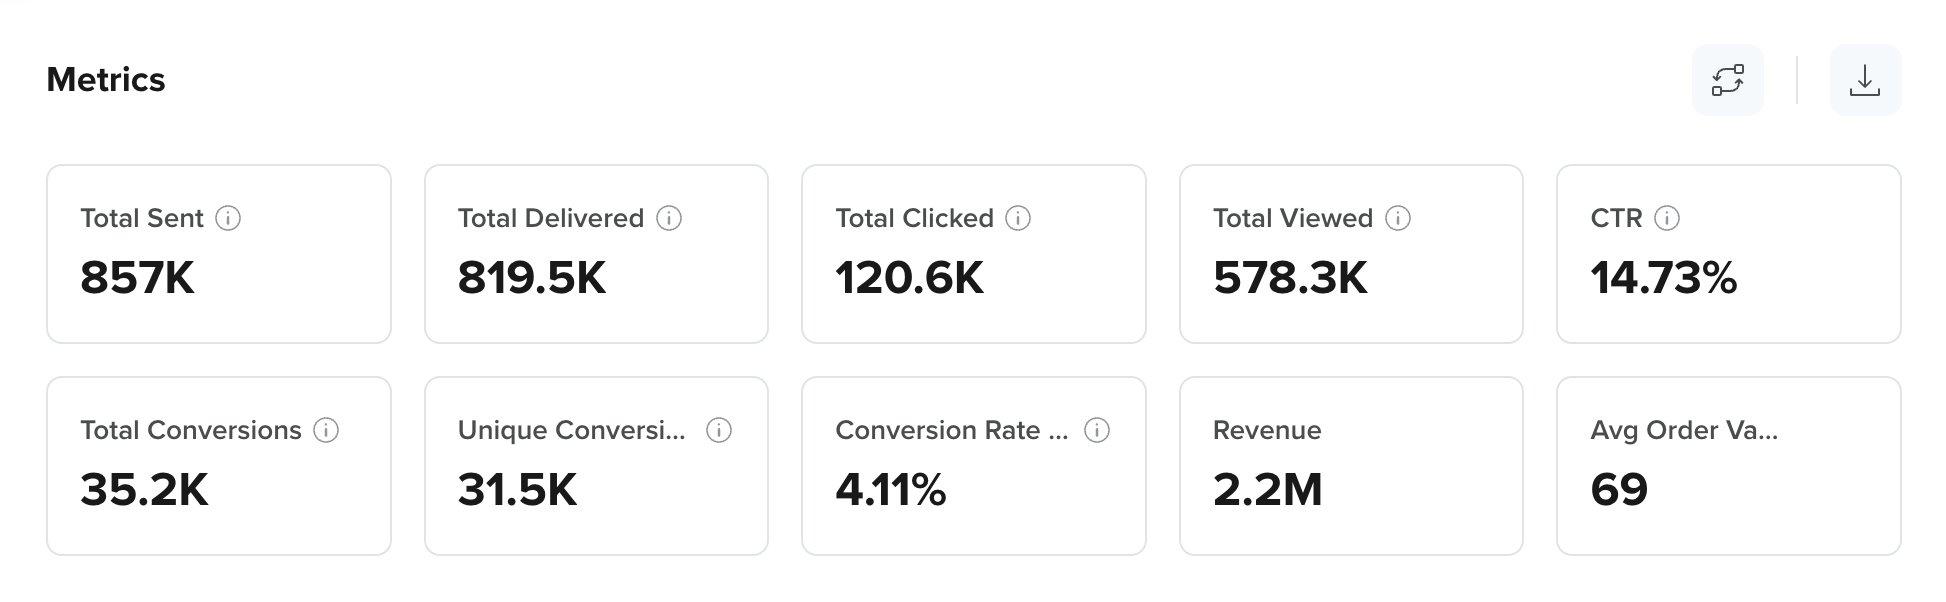
Task: Select the Total Delivered 819.5K card
Action: tap(596, 254)
